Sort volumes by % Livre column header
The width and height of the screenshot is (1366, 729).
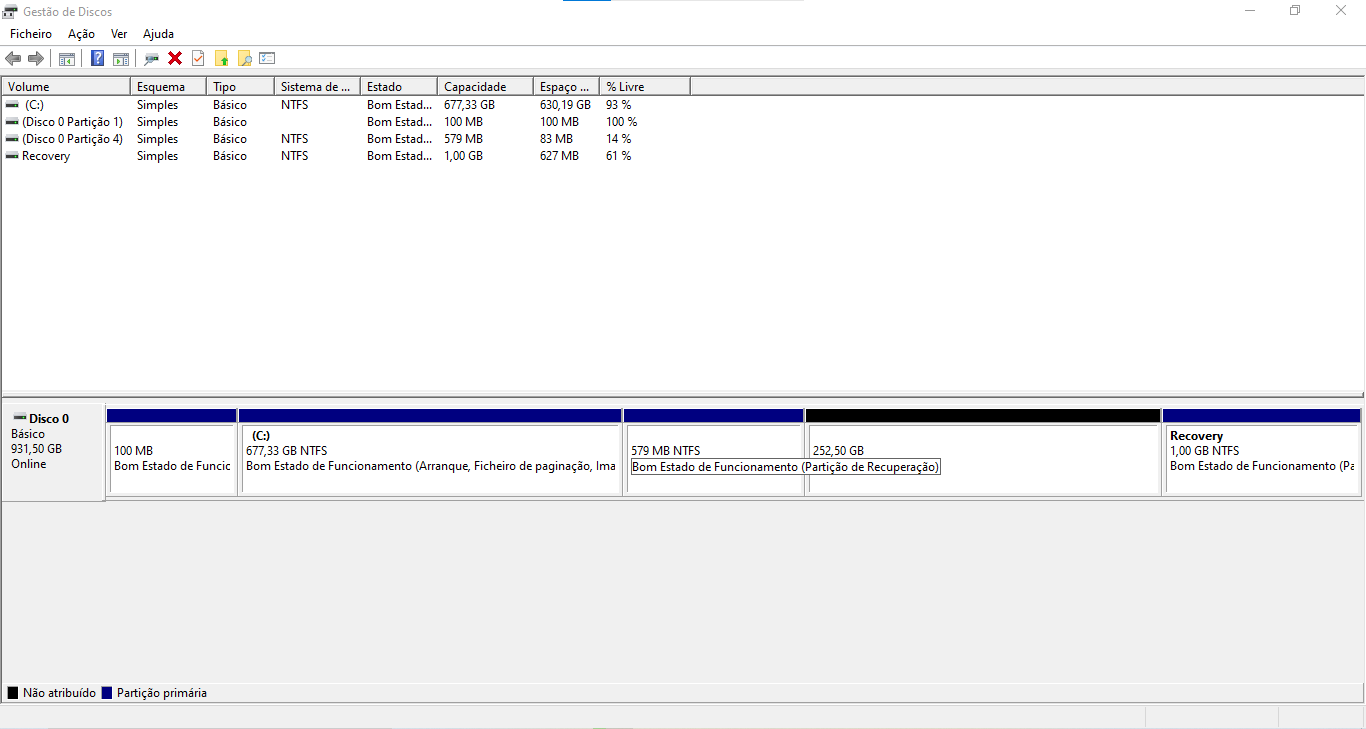(643, 87)
